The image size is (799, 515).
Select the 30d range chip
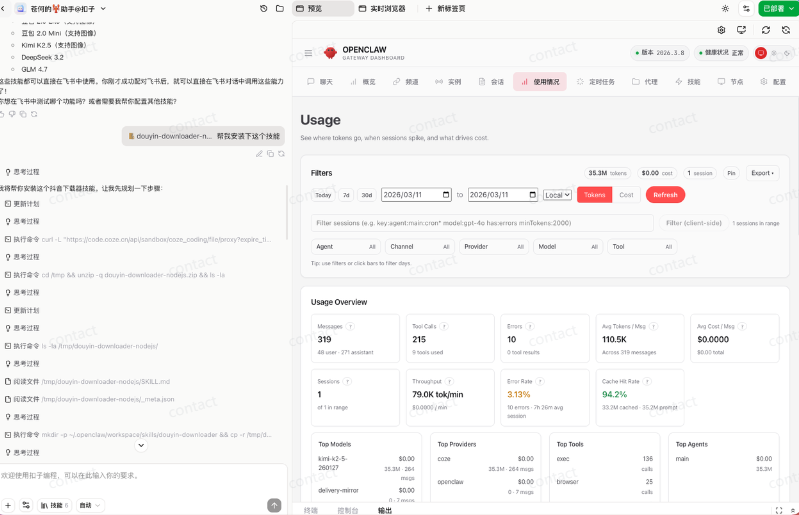pos(367,195)
